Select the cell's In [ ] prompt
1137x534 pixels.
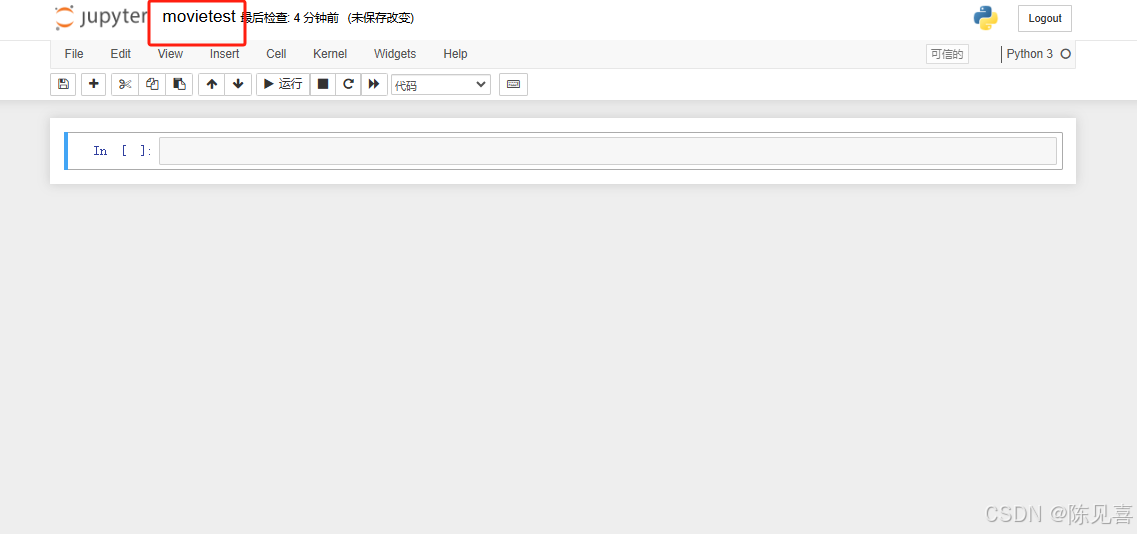click(x=122, y=151)
